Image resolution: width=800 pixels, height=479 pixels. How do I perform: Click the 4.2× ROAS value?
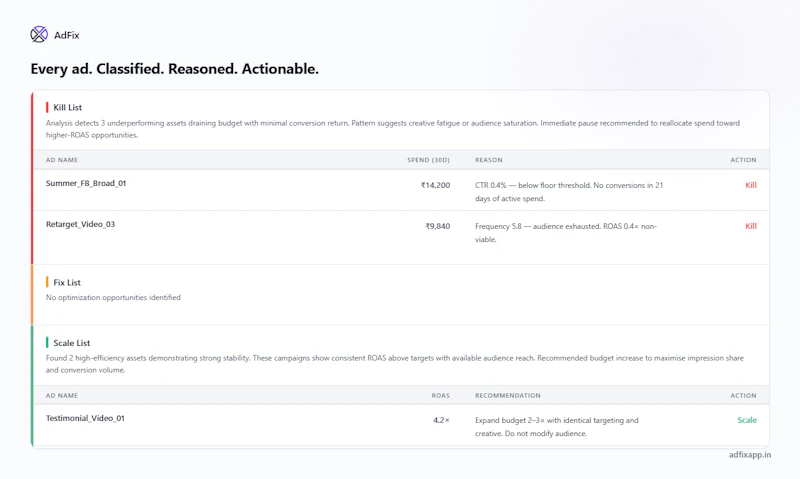click(x=441, y=420)
